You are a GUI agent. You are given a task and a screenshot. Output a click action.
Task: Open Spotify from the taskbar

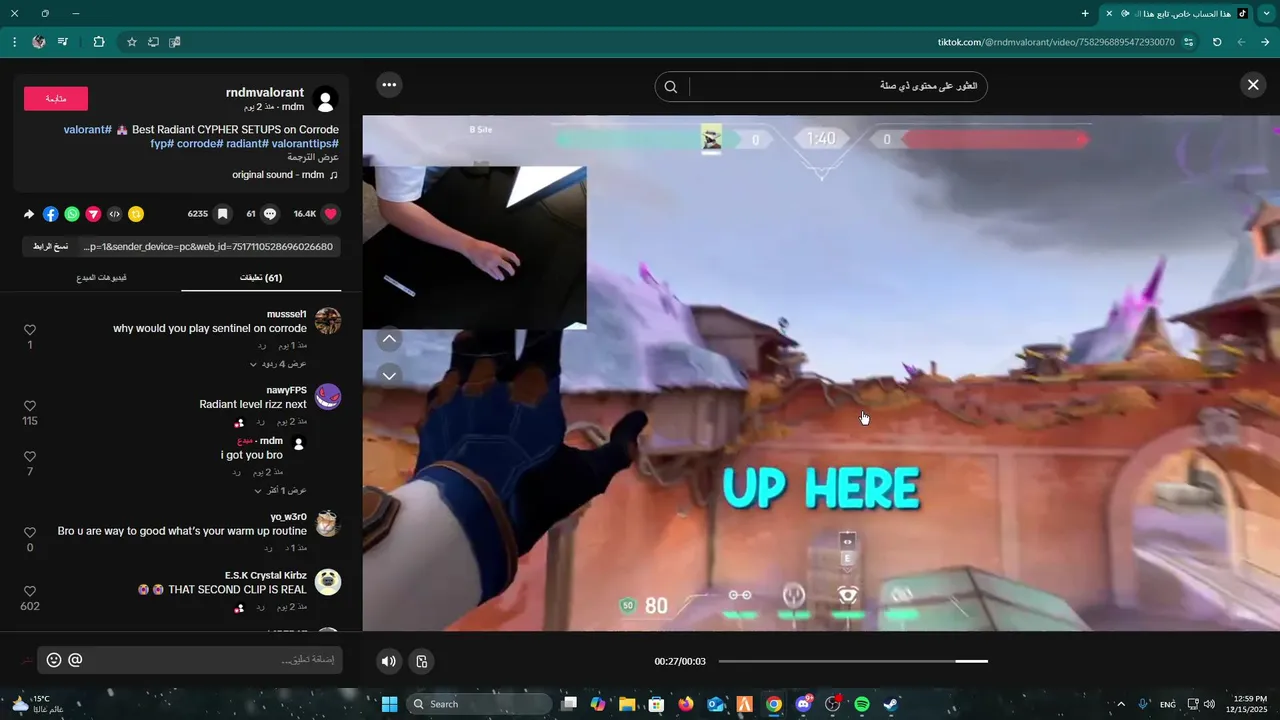(862, 704)
